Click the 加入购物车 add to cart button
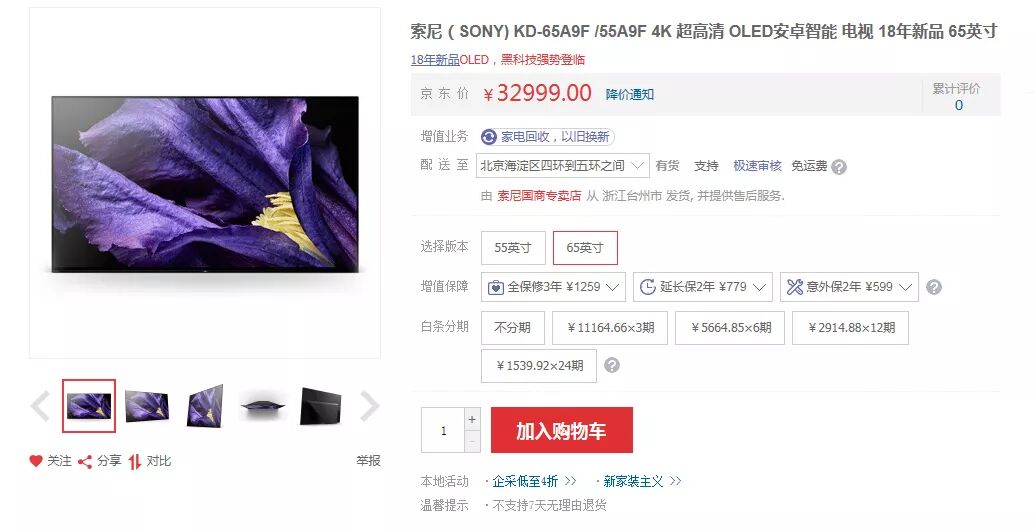Viewport: 1035px width, 531px height. point(562,430)
